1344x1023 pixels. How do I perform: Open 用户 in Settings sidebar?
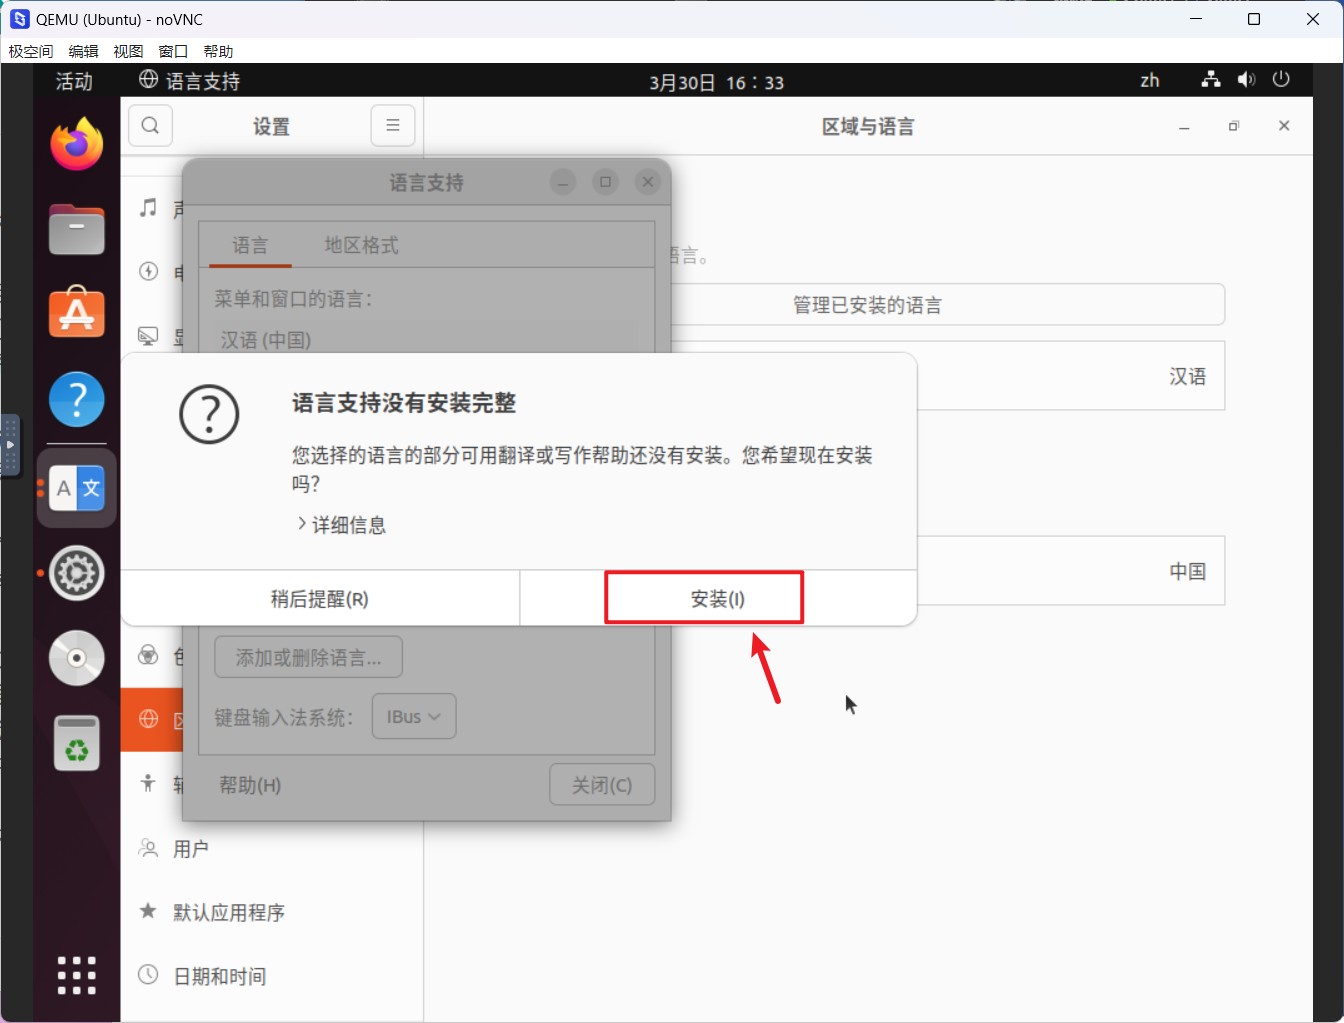click(272, 848)
